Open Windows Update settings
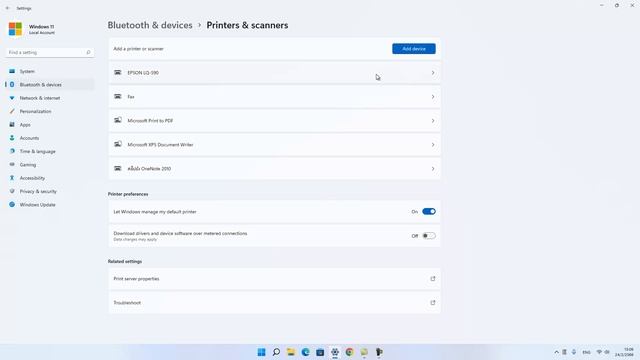The image size is (640, 360). [x=49, y=204]
